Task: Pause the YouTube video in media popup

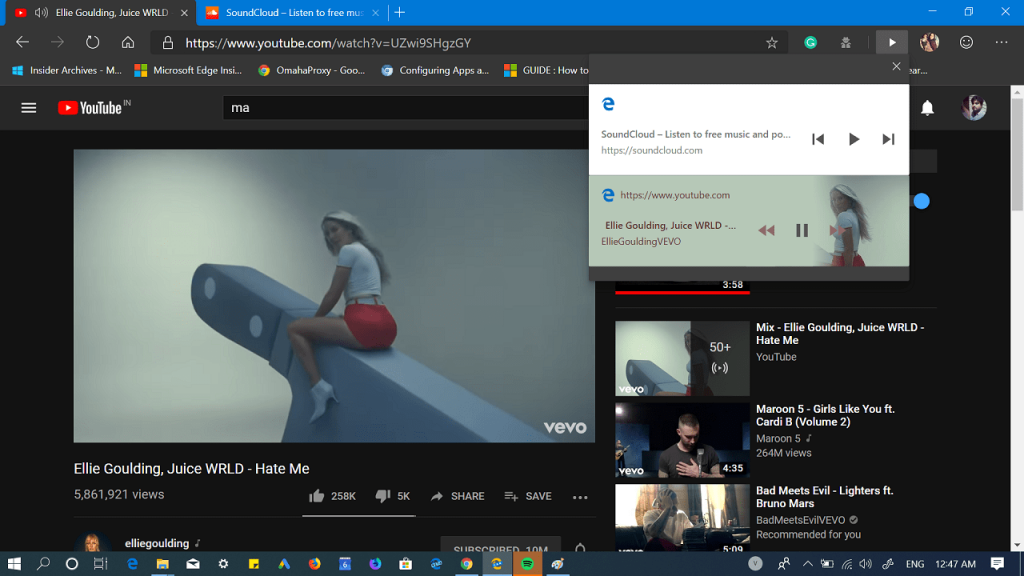Action: click(802, 230)
